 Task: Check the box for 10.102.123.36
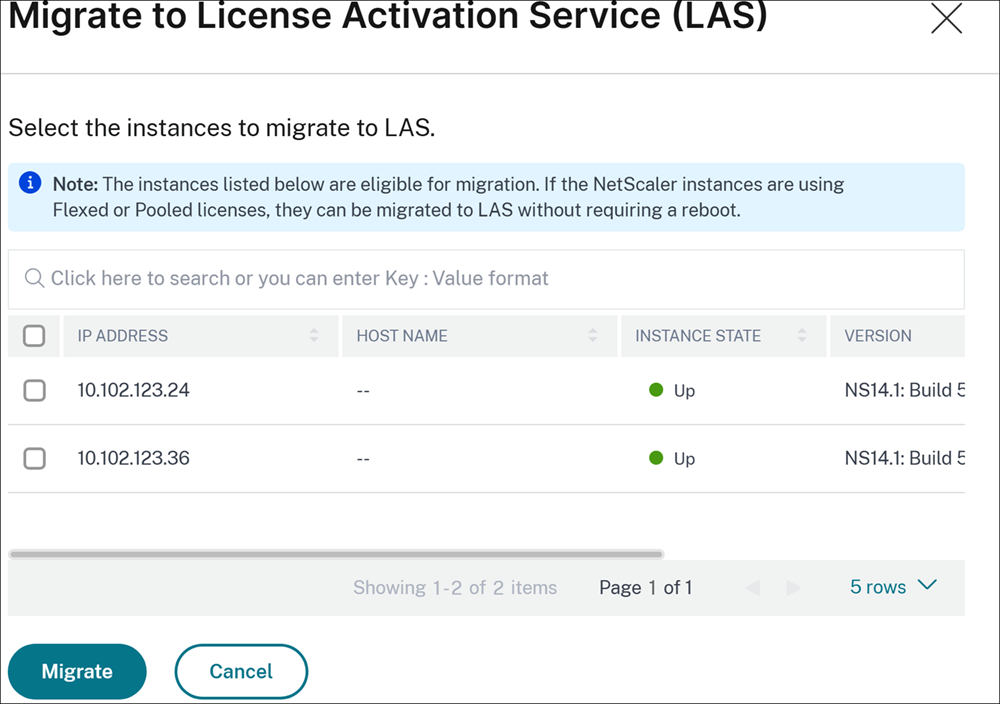click(34, 458)
